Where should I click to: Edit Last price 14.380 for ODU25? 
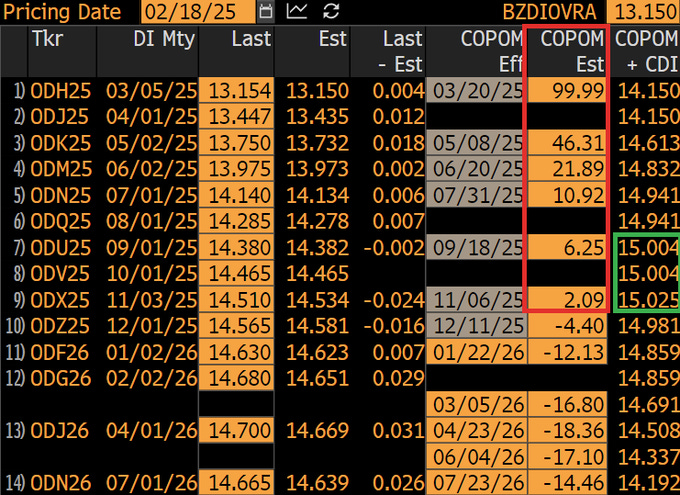236,247
